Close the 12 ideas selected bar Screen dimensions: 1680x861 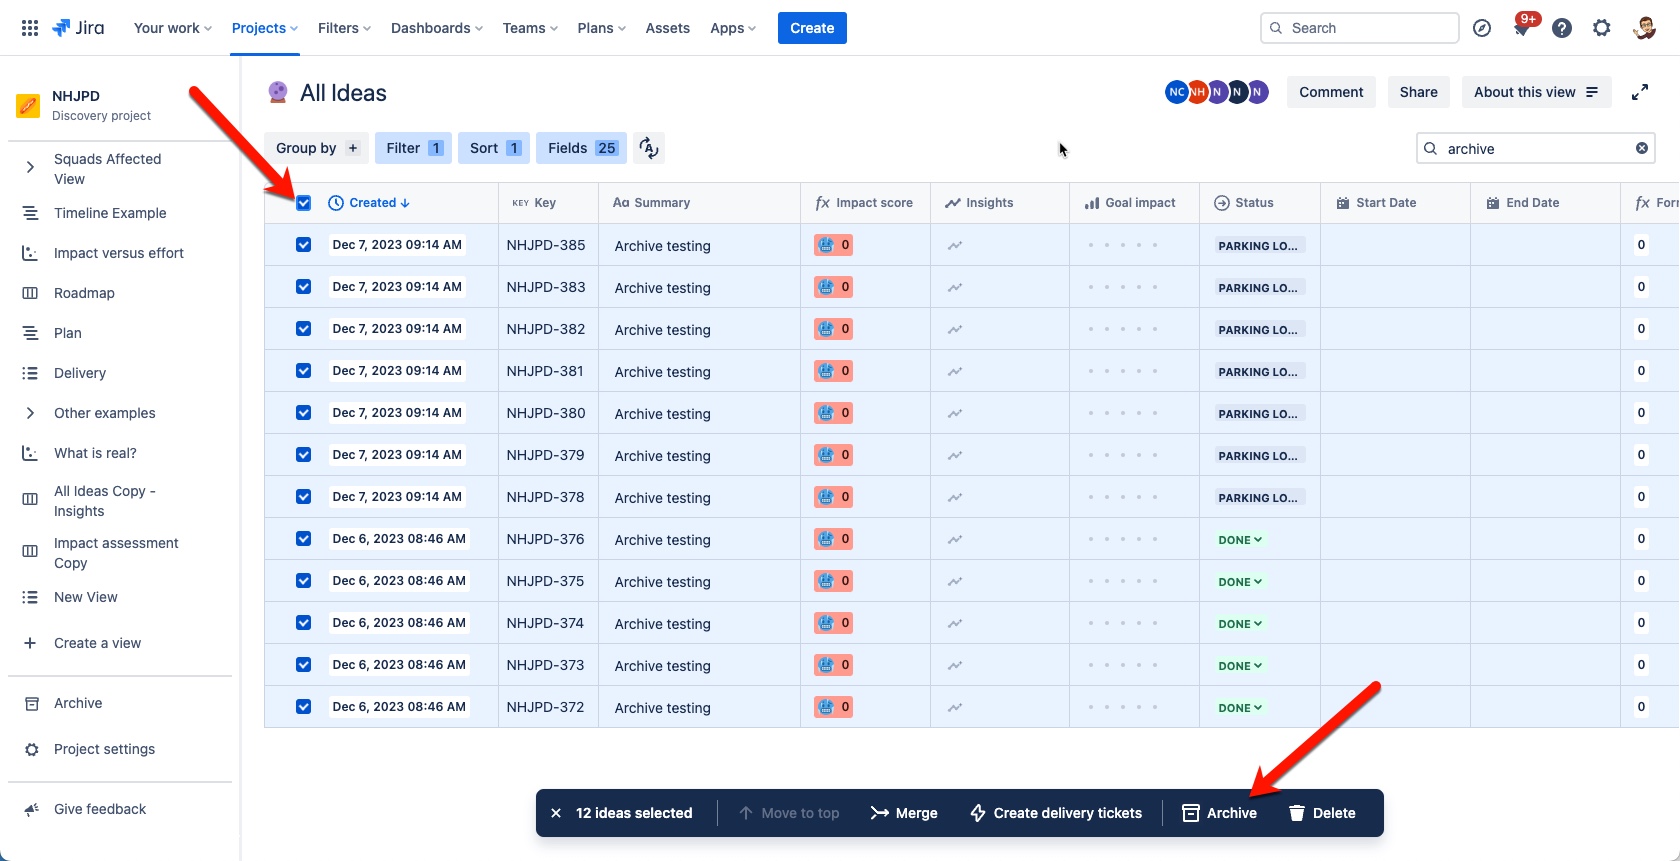(x=556, y=813)
